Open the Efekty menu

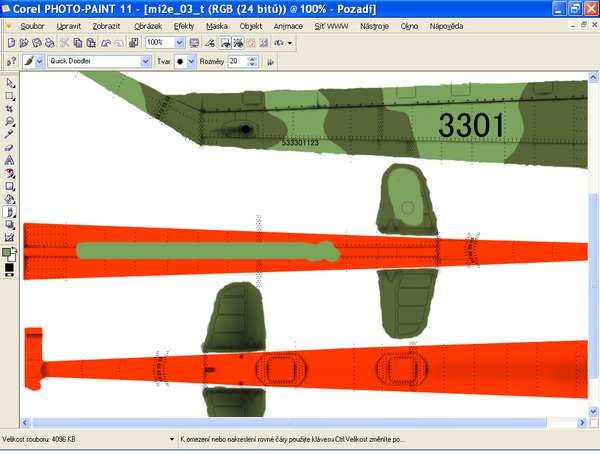point(184,25)
